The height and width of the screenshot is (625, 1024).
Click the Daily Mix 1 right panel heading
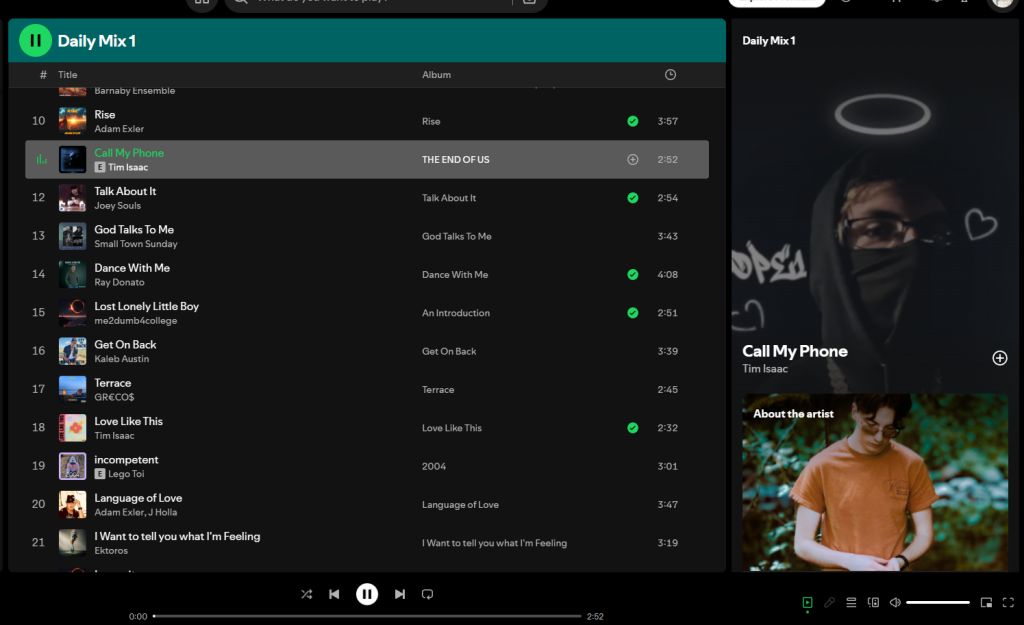[x=769, y=40]
